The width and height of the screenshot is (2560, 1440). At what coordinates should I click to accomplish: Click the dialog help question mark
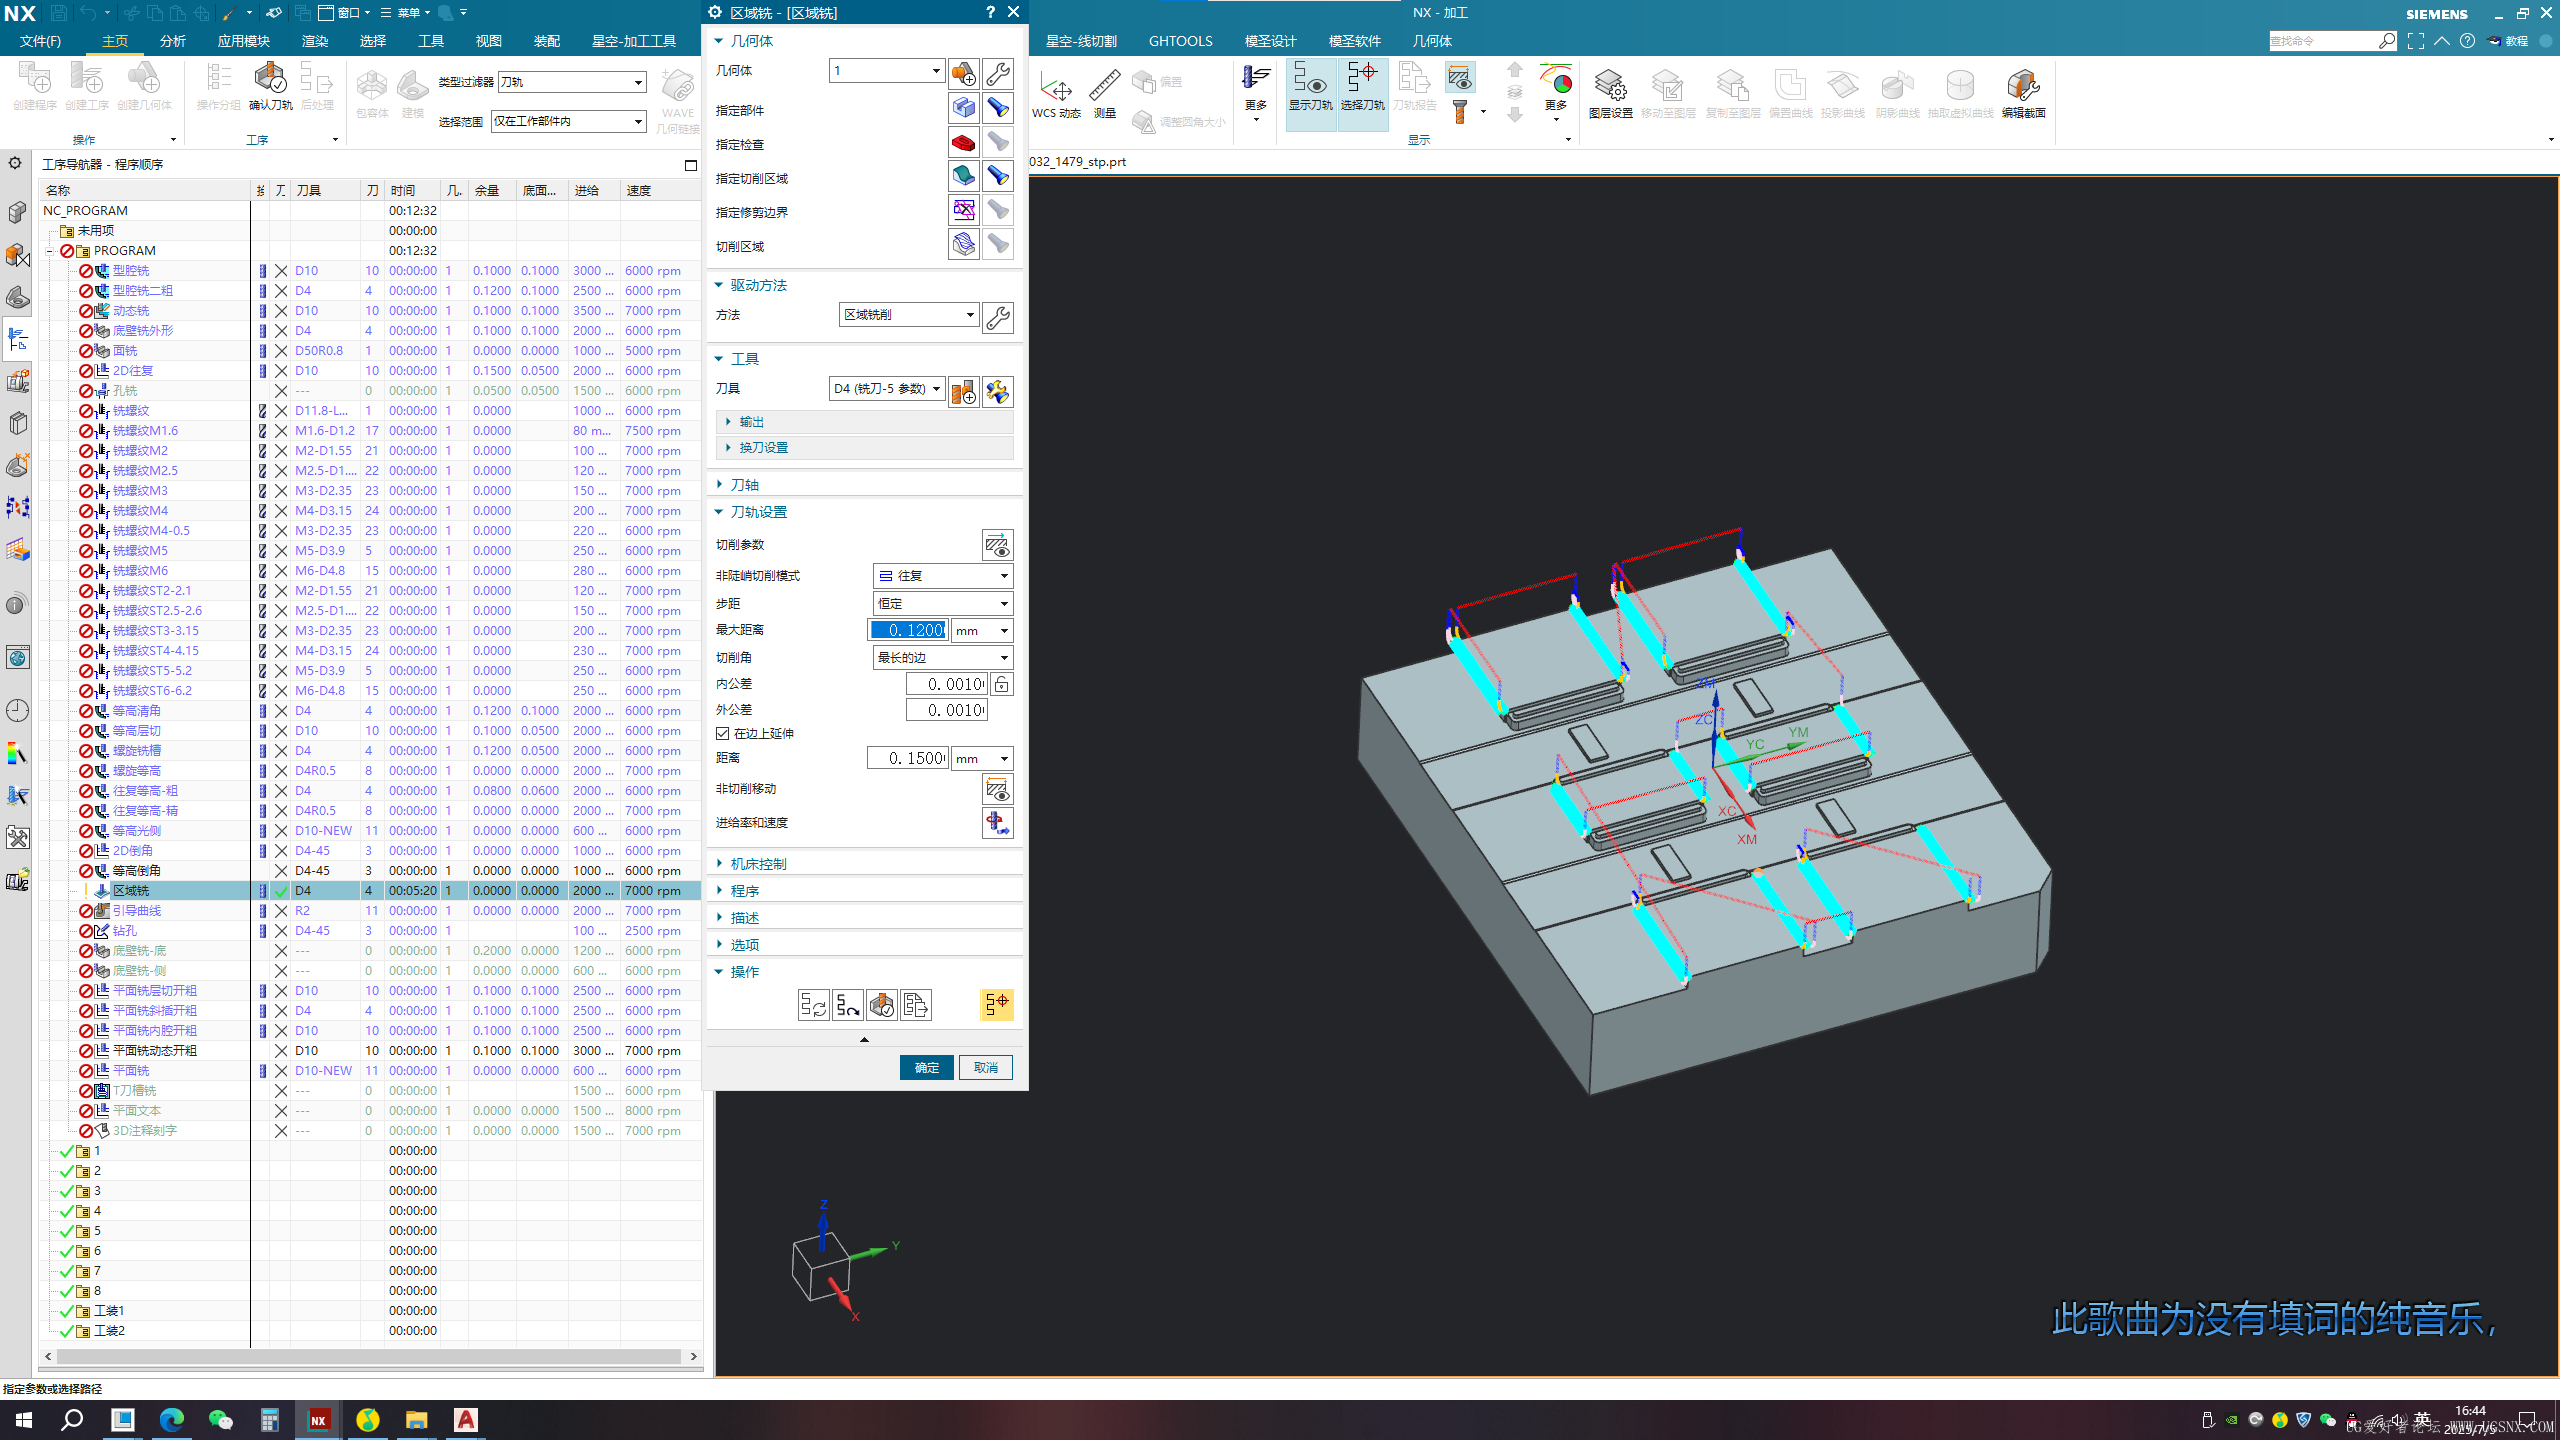click(990, 12)
